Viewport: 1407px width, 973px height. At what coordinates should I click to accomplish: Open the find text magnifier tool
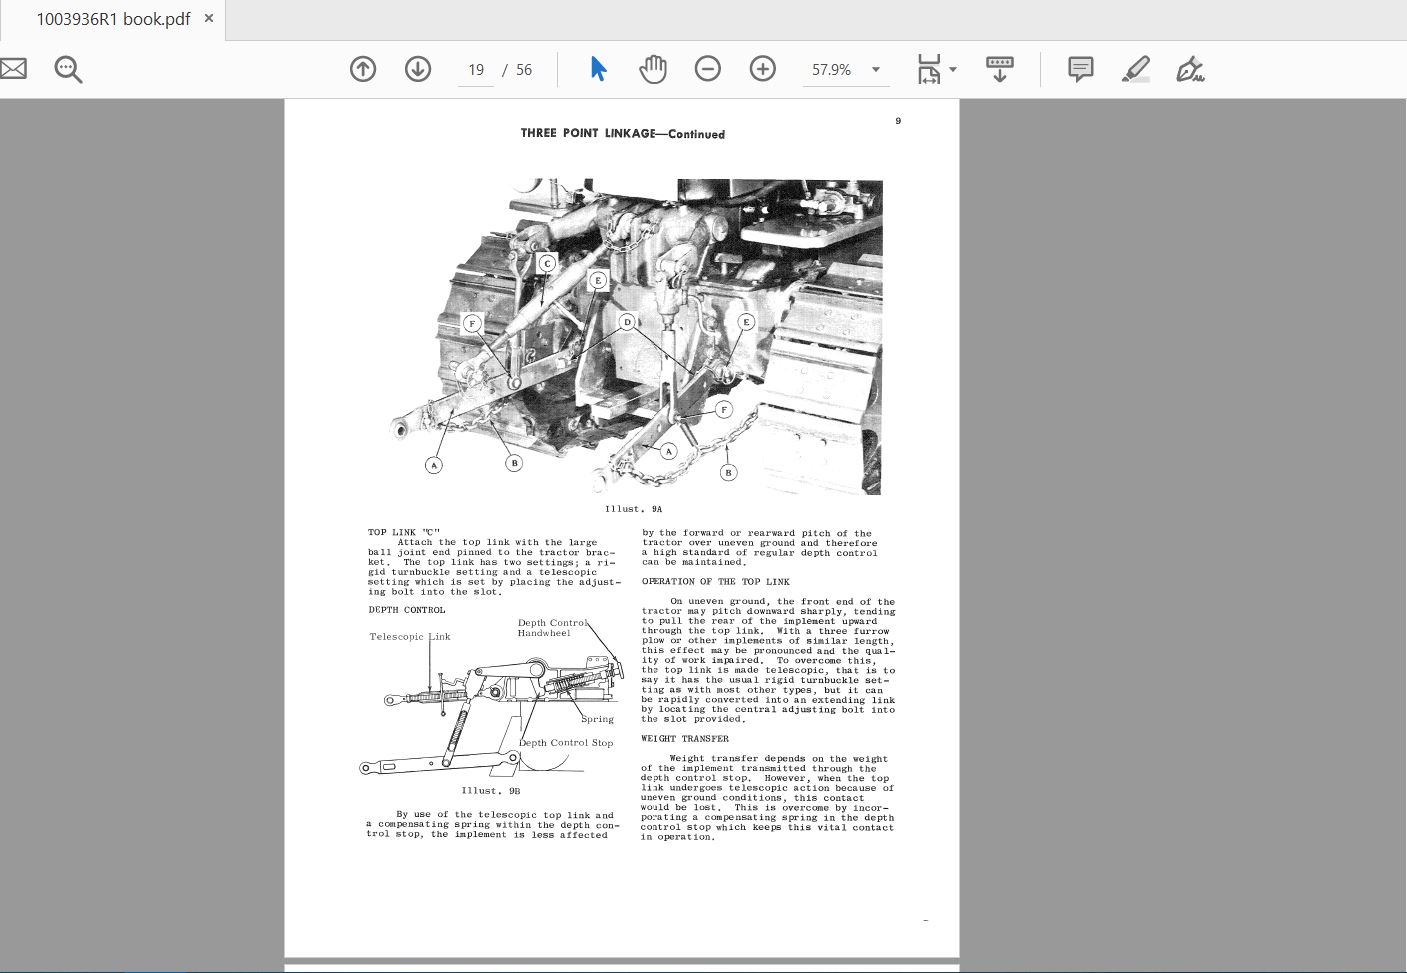pos(68,69)
